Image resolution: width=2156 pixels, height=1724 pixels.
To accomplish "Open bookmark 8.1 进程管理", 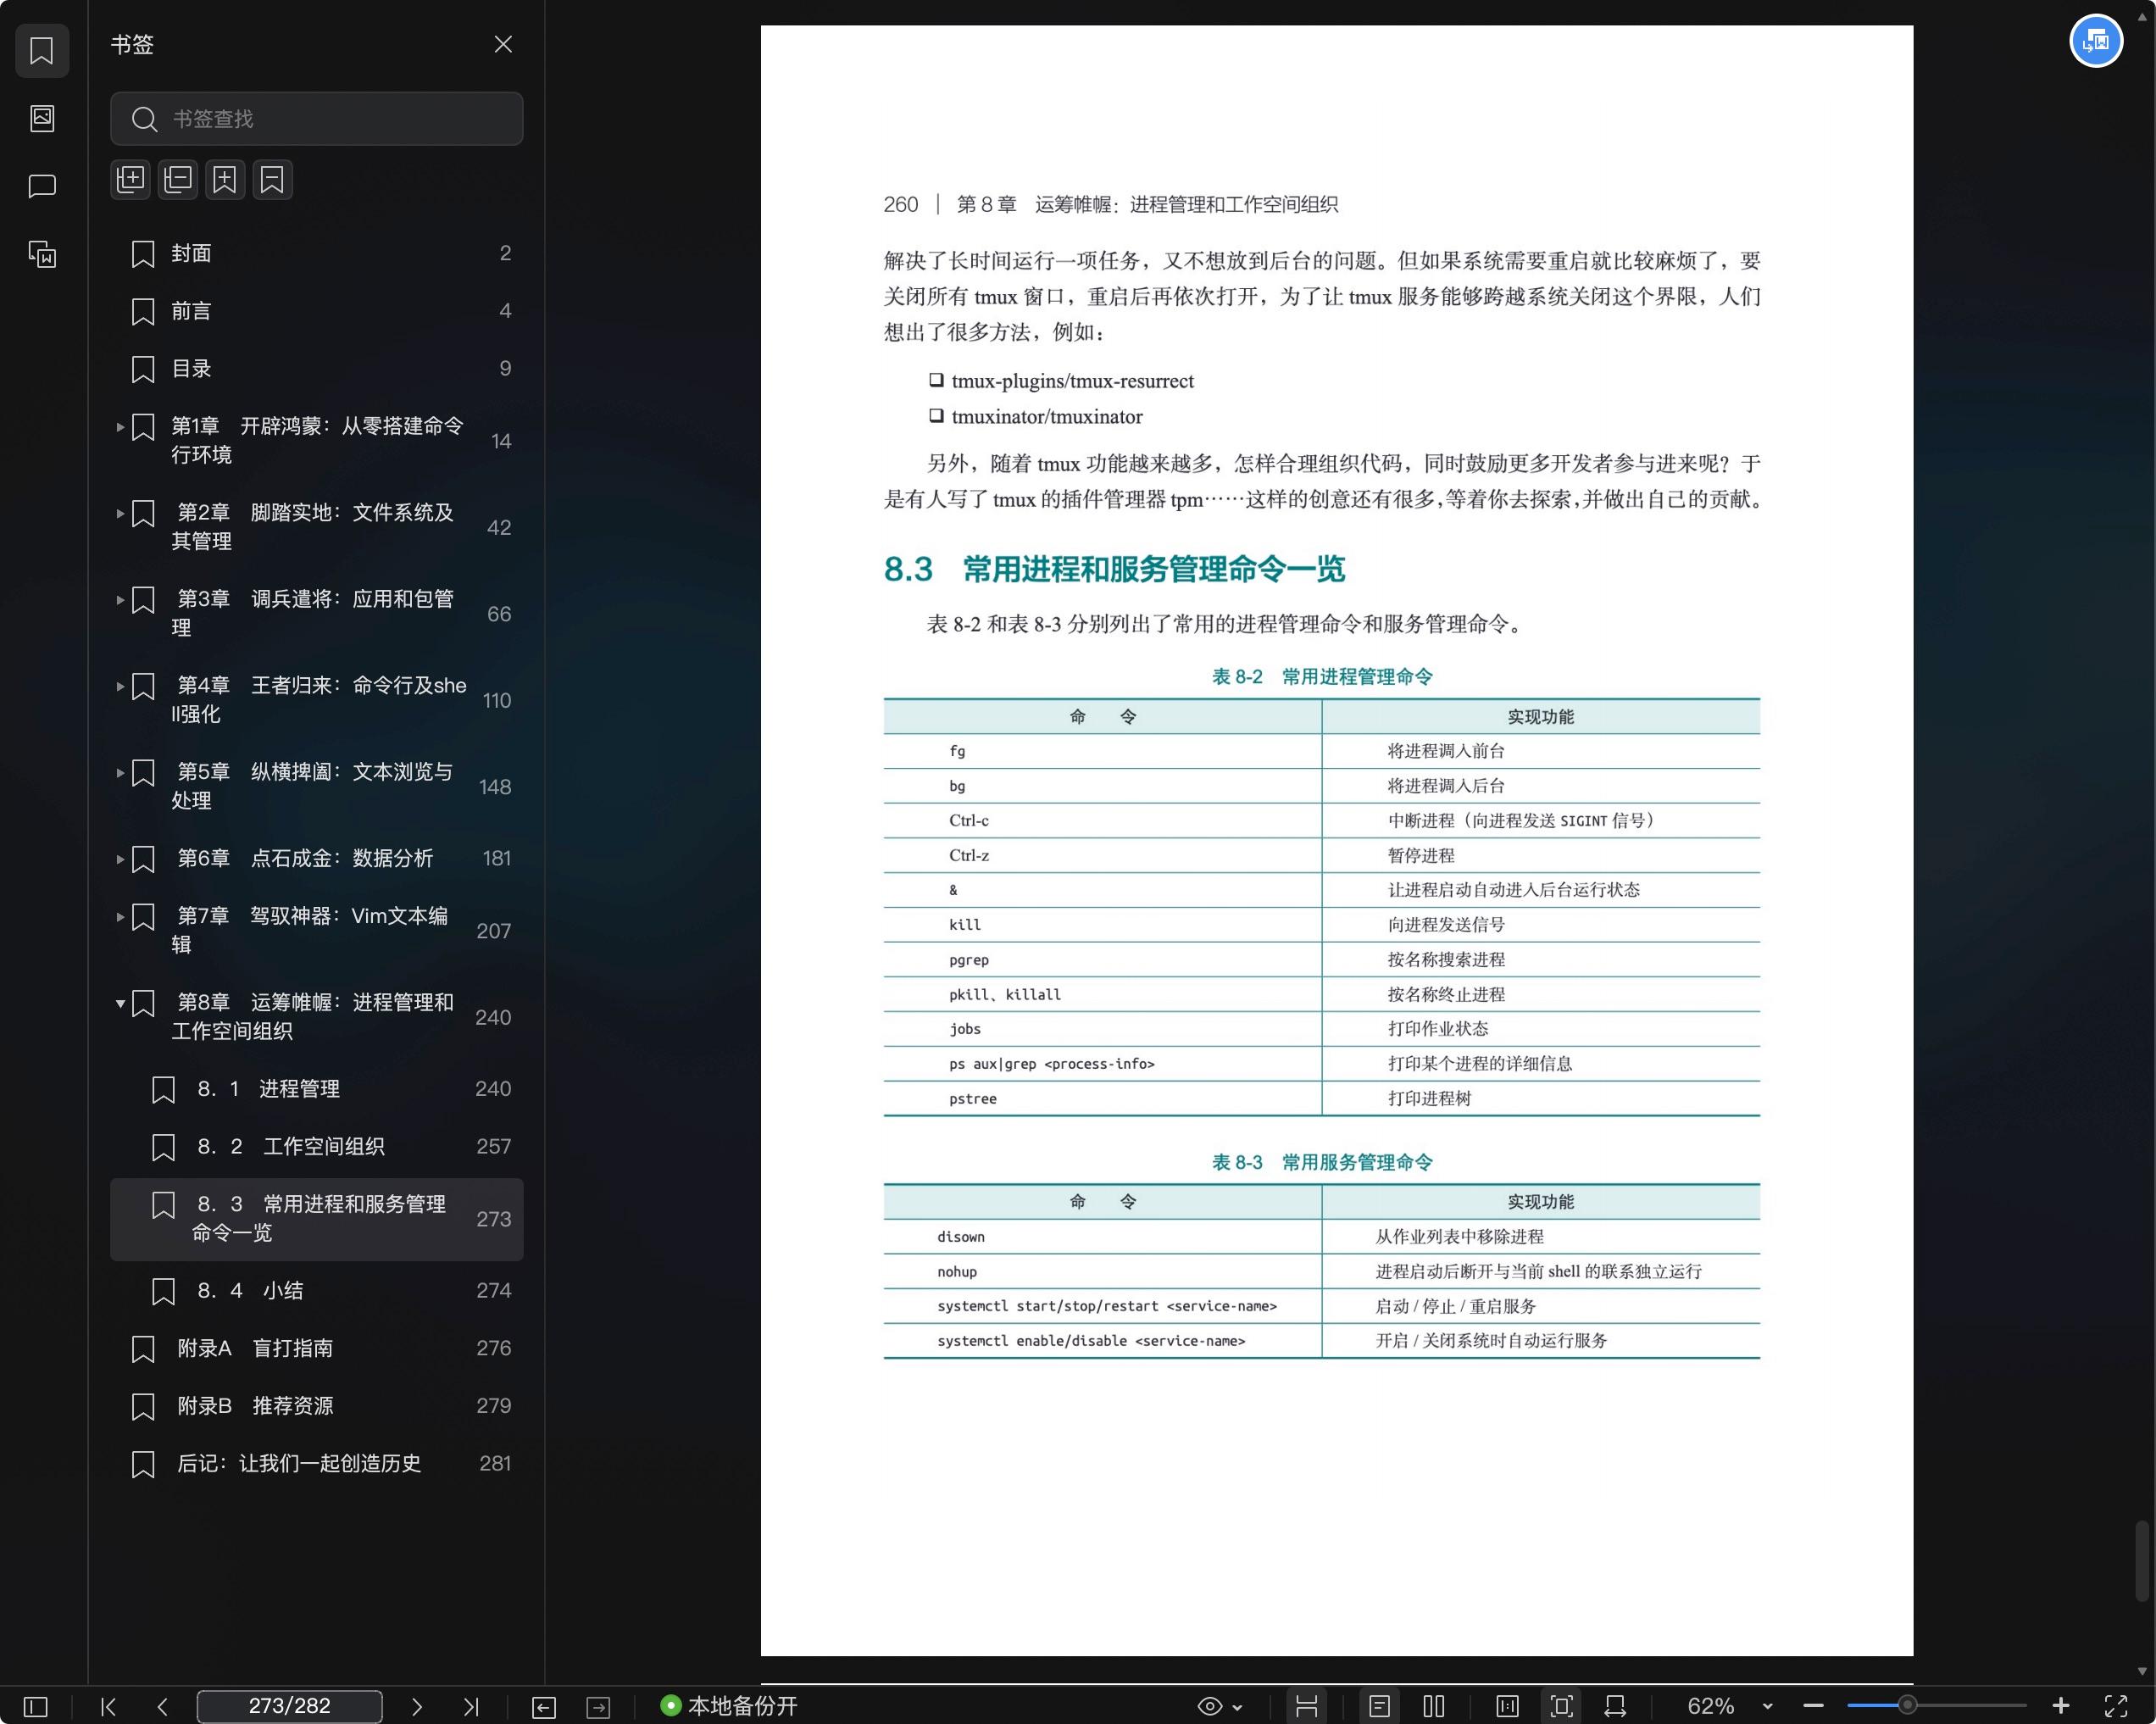I will [x=316, y=1089].
